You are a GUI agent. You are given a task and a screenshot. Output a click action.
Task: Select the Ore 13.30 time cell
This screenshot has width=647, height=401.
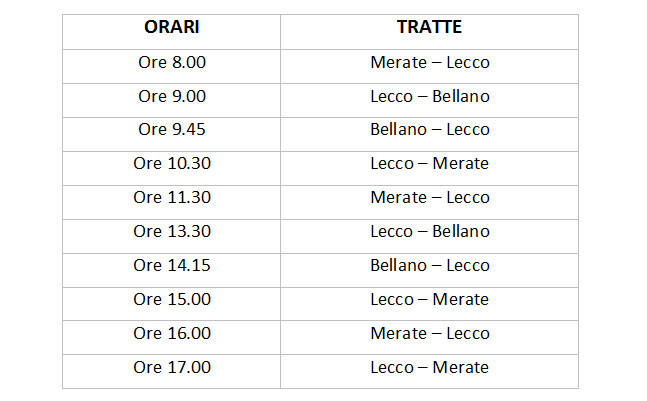171,231
